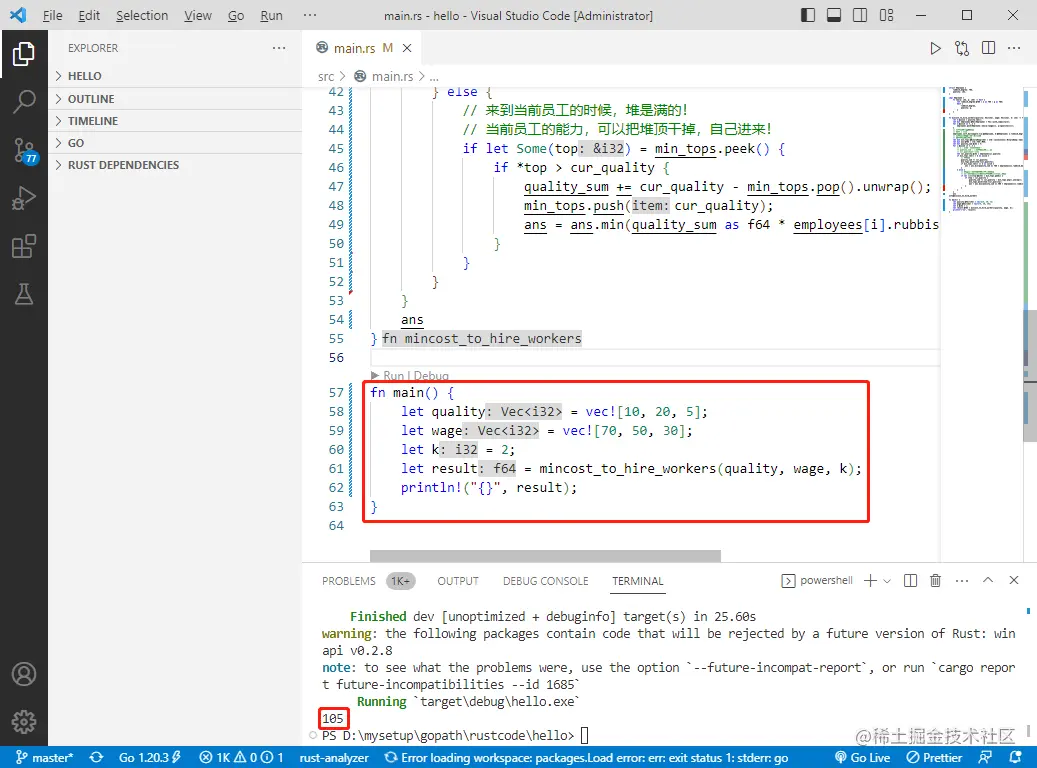Screen dimensions: 1037x768
Task: Switch to the OUTPUT tab
Action: (x=458, y=581)
